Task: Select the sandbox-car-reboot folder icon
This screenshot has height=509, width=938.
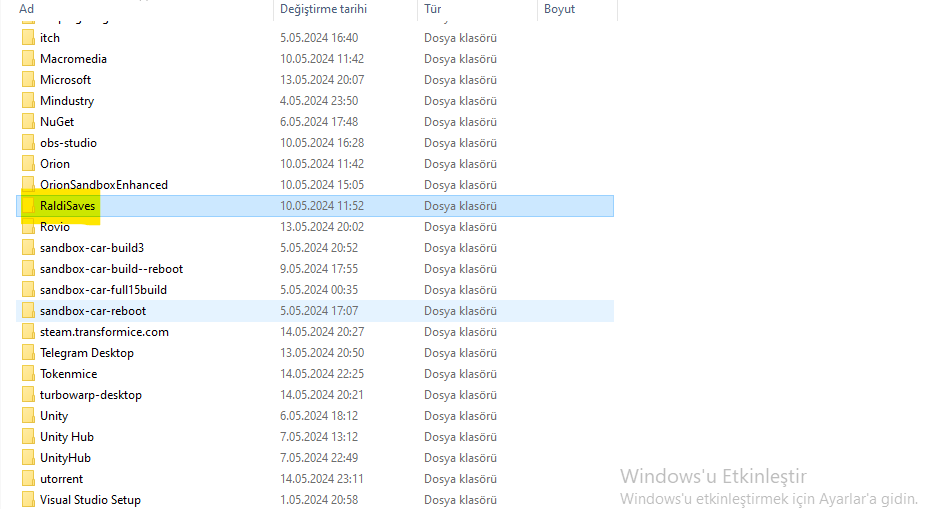Action: pyautogui.click(x=28, y=310)
